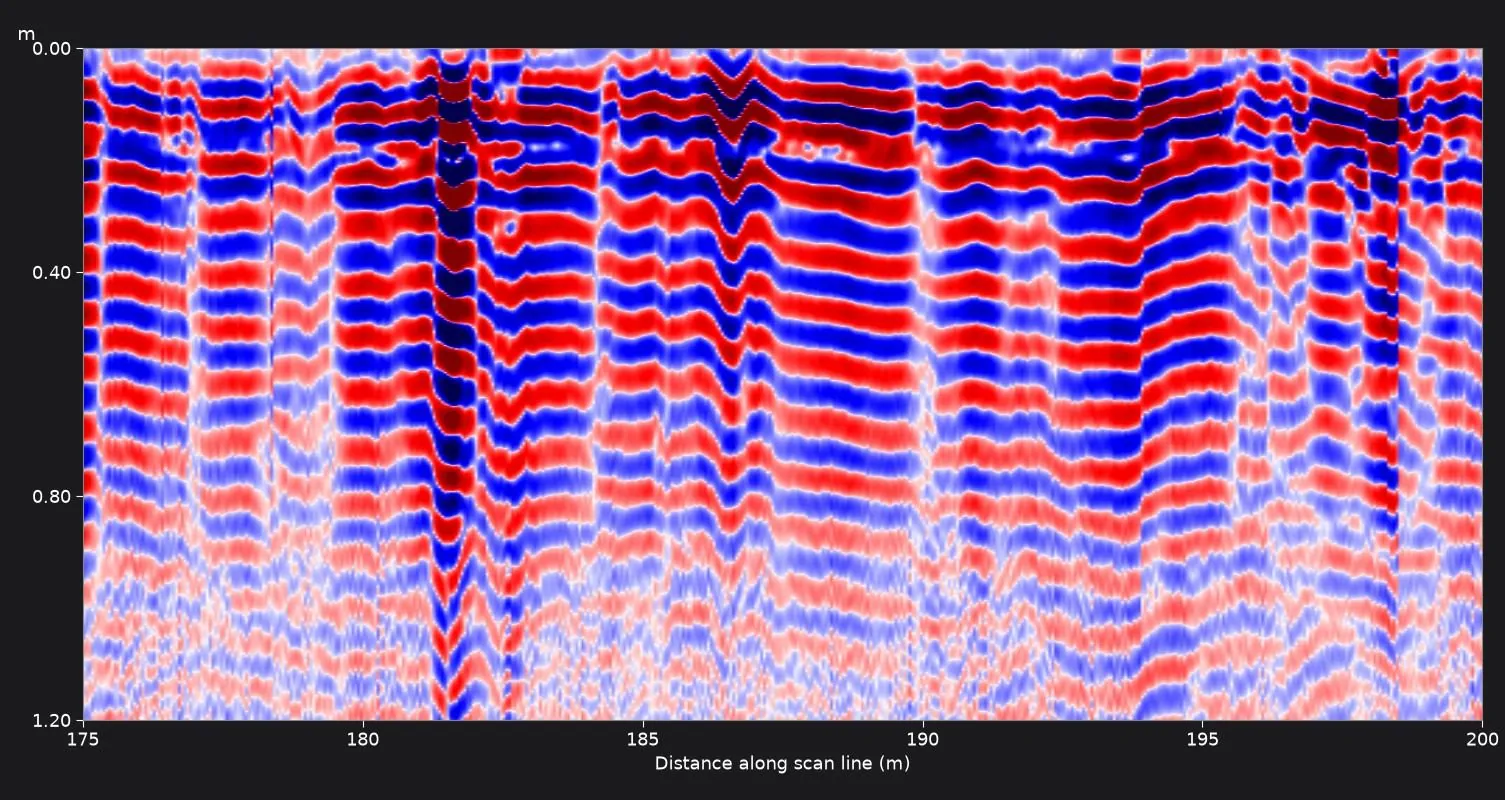Click the depth tick label 0.80
The image size is (1505, 800).
pyautogui.click(x=53, y=496)
